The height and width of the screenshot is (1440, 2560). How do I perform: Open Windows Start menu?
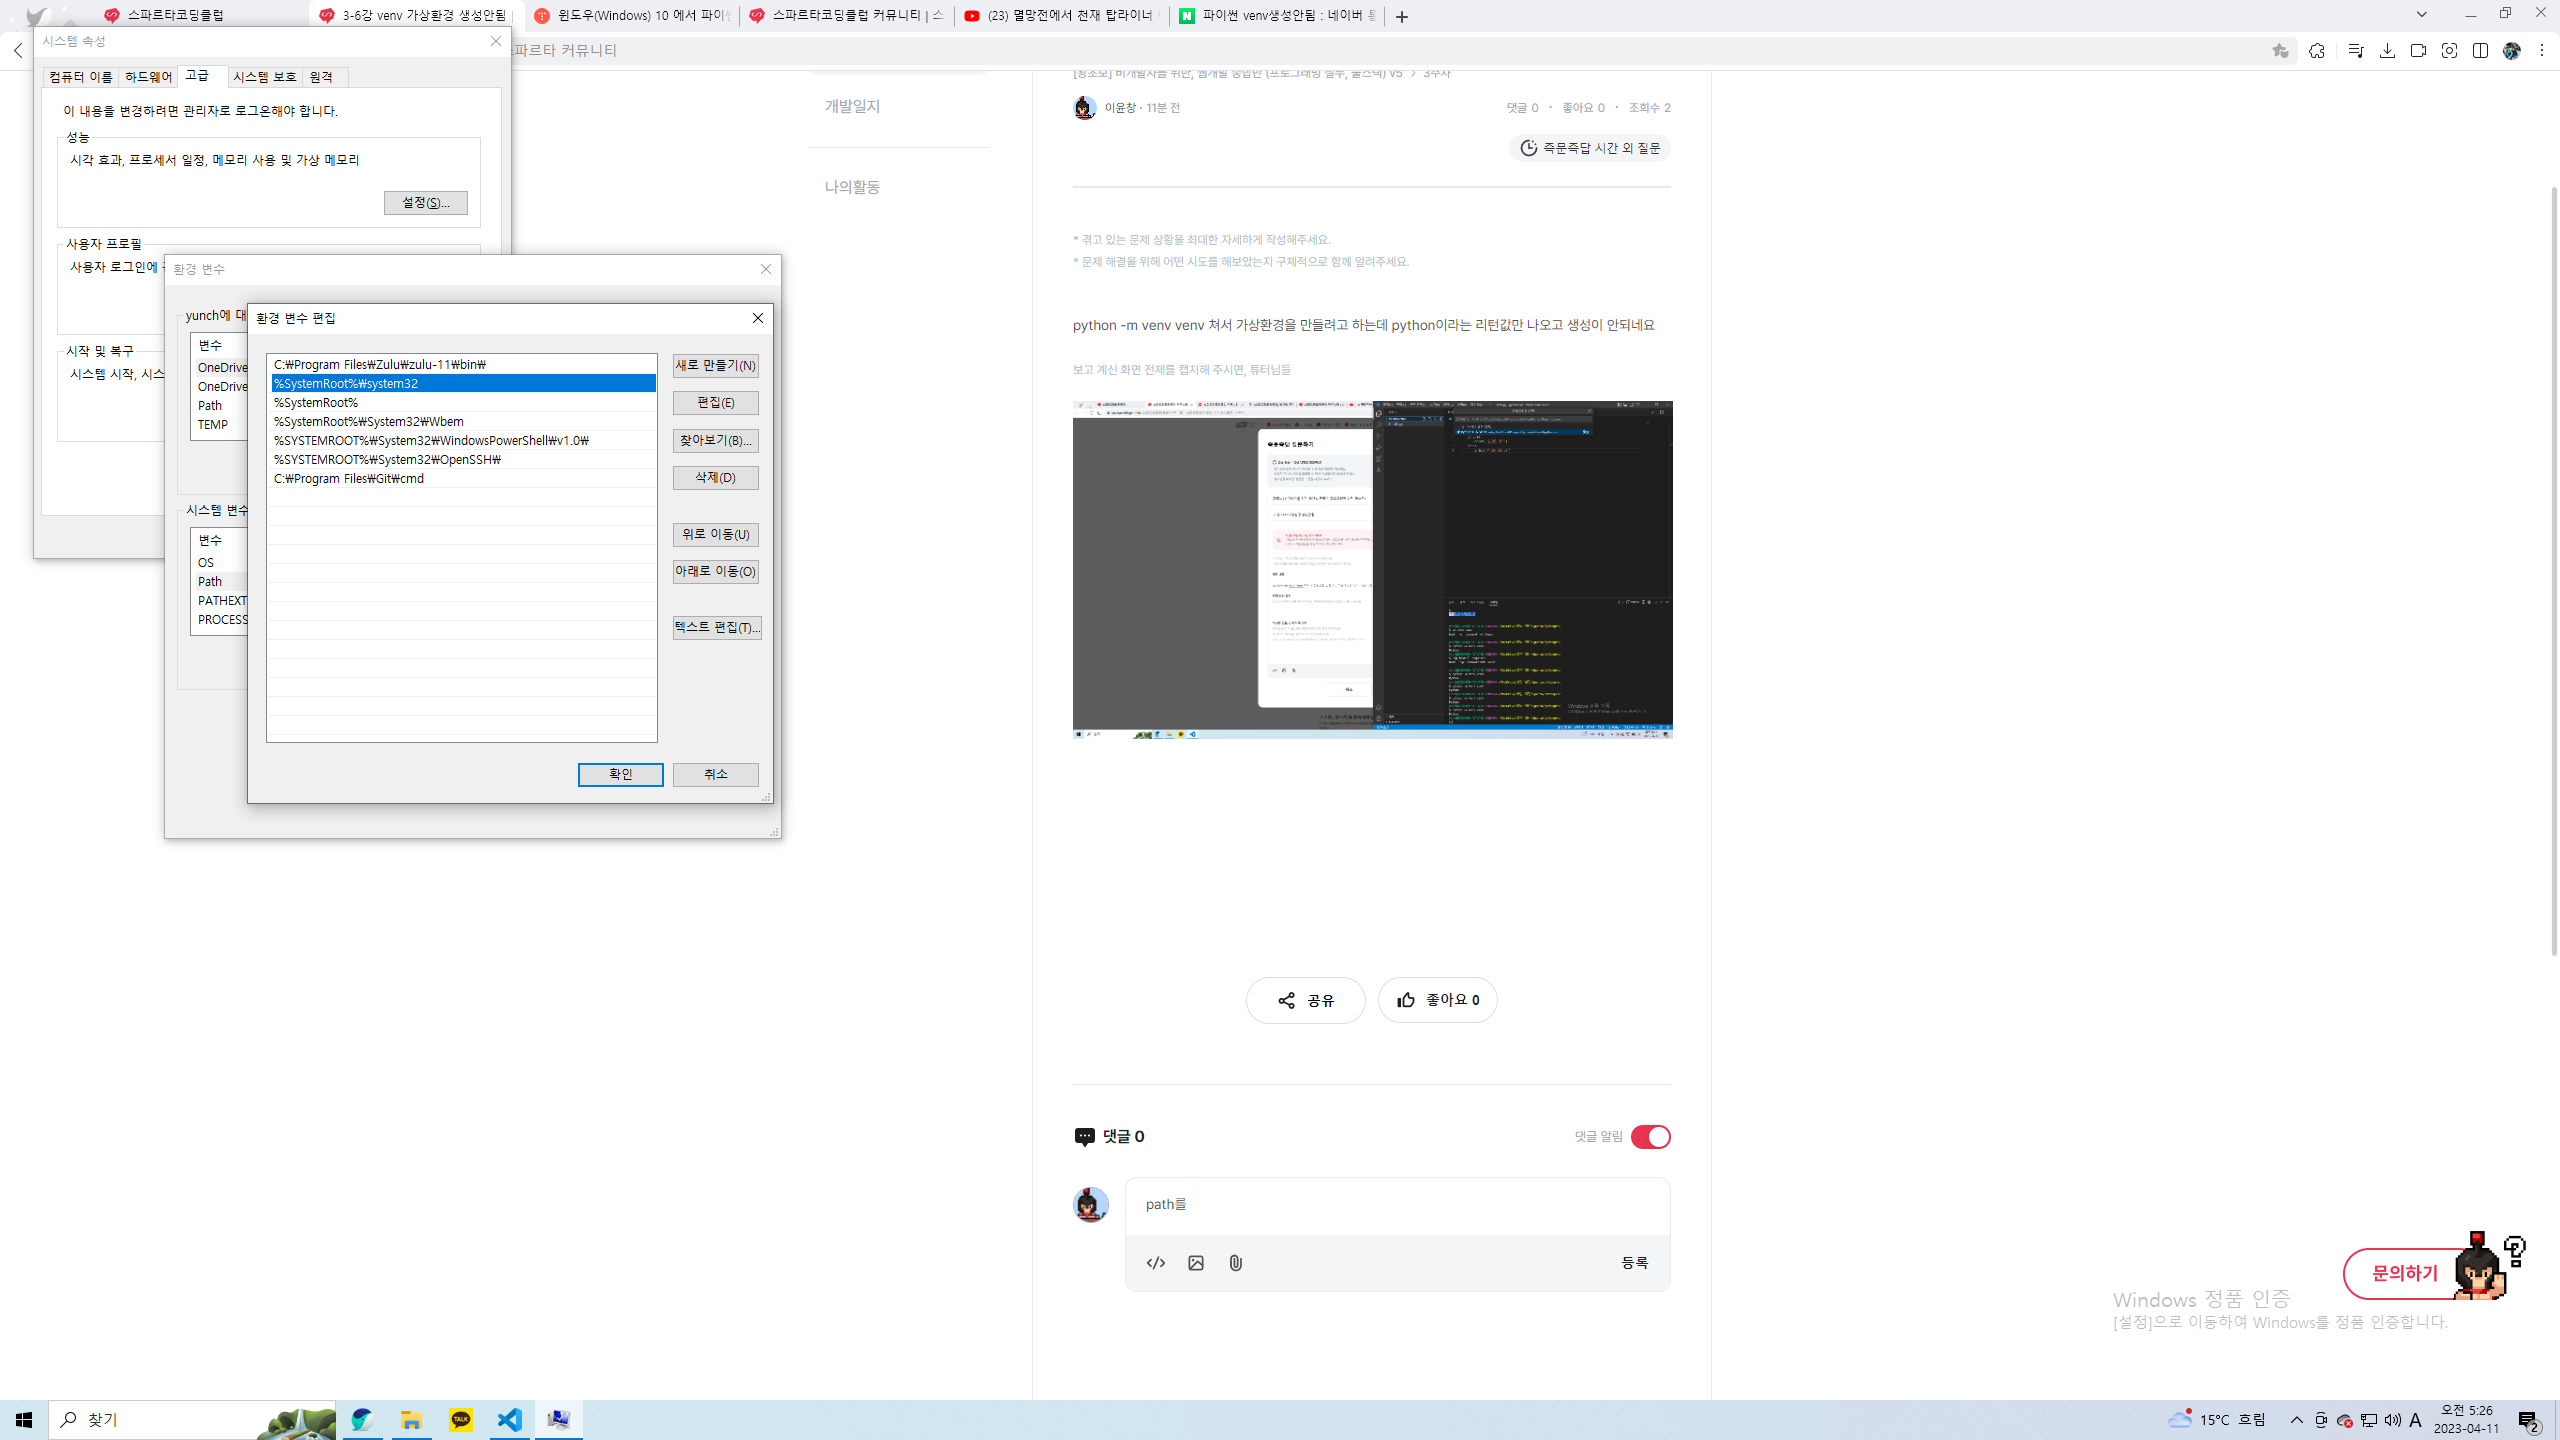pyautogui.click(x=24, y=1420)
